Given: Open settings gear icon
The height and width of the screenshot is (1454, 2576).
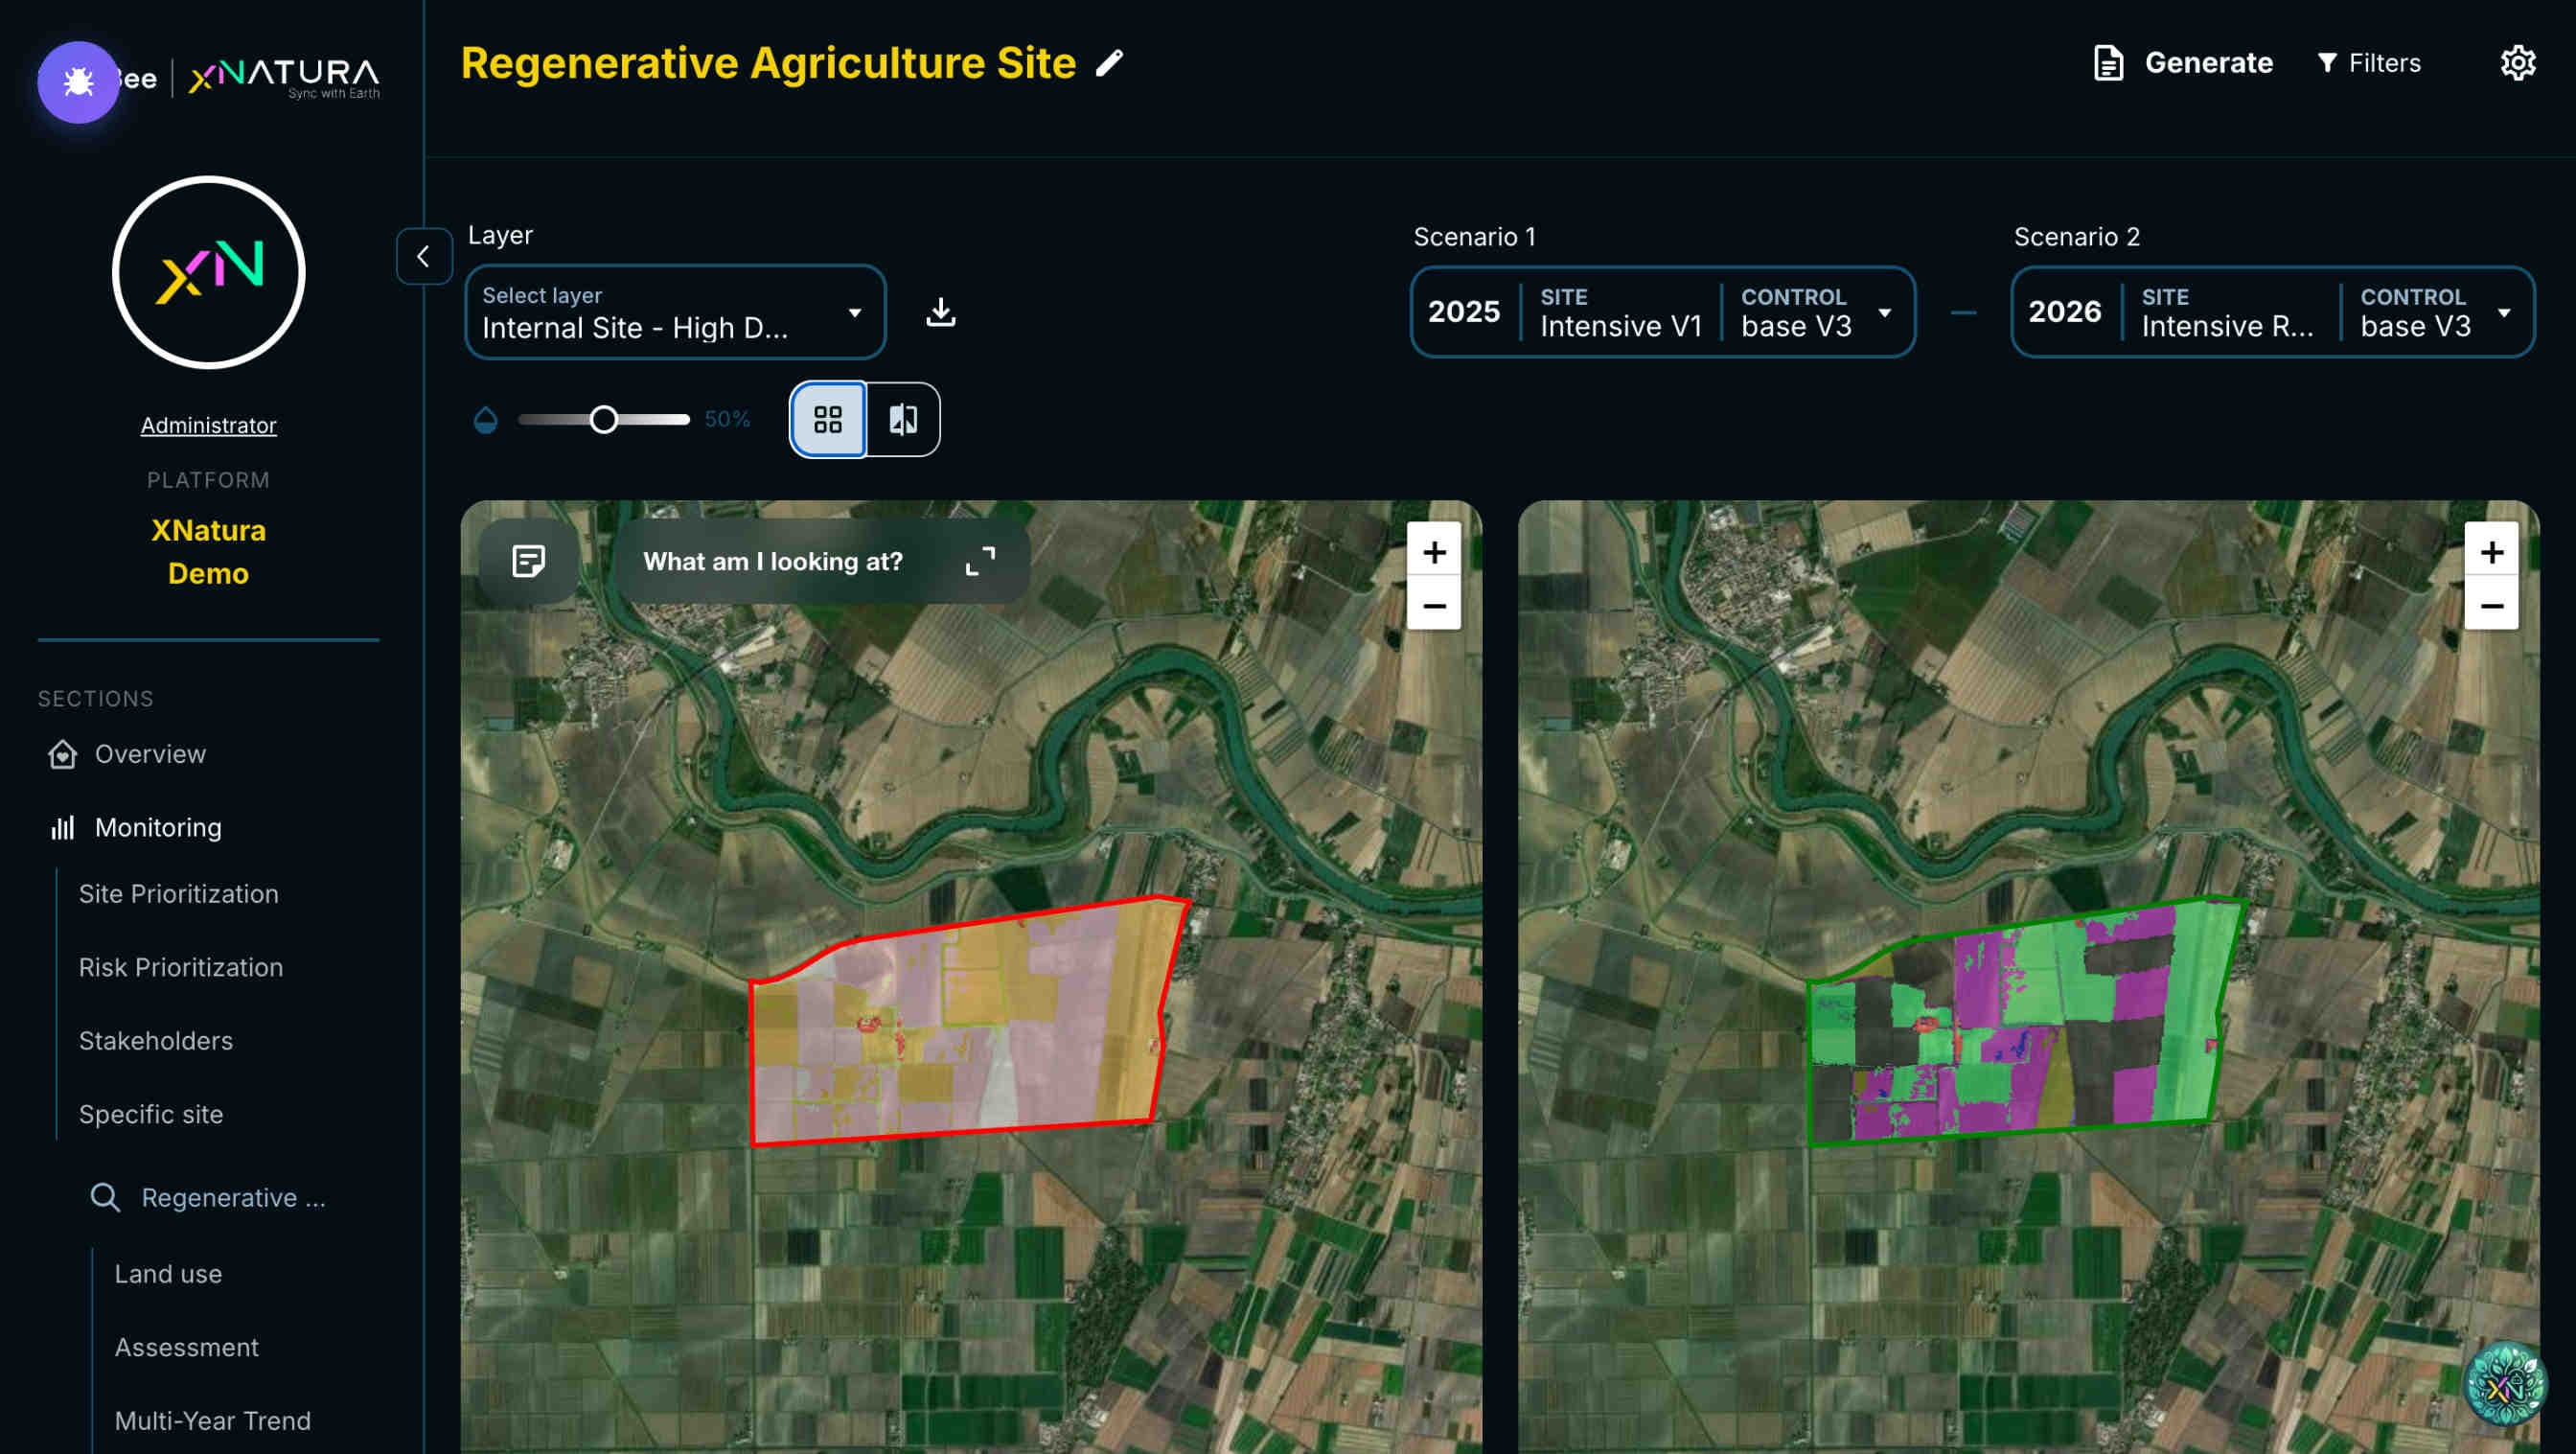Looking at the screenshot, I should [x=2517, y=63].
